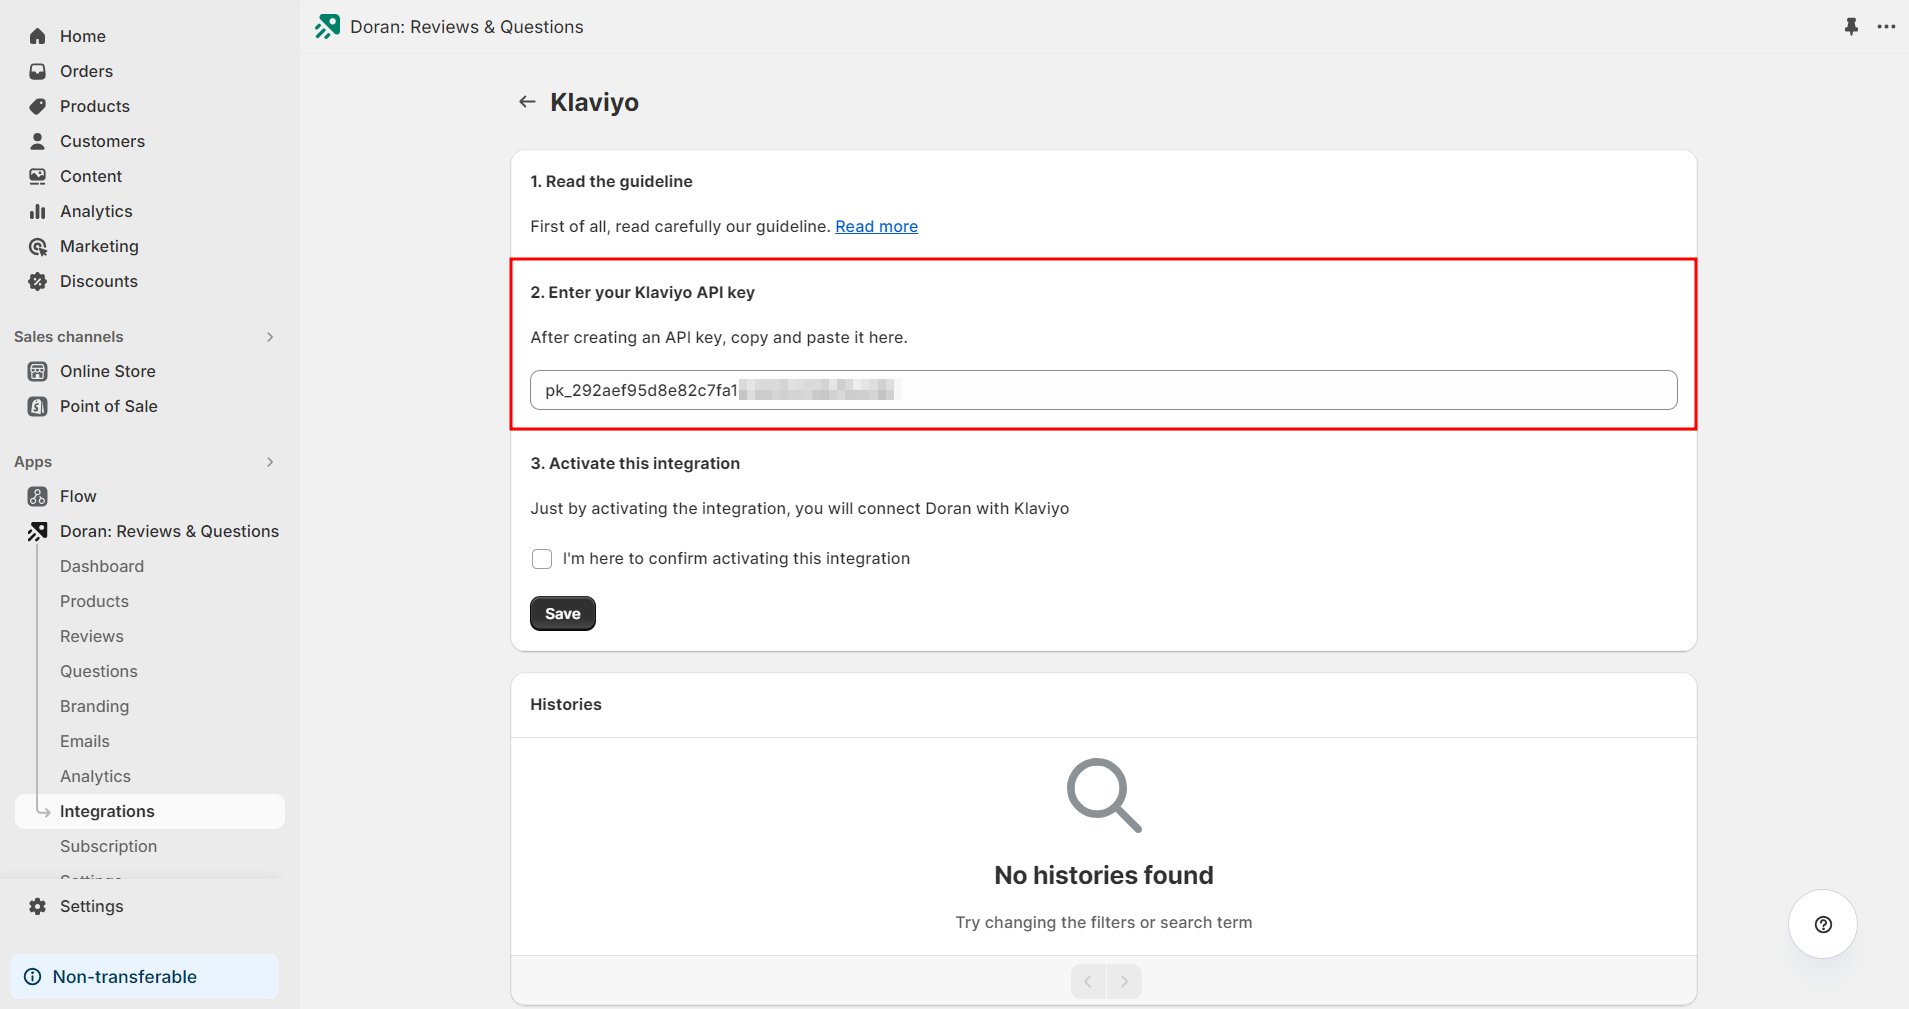Open the Reviews submenu item
Image resolution: width=1909 pixels, height=1009 pixels.
click(92, 636)
